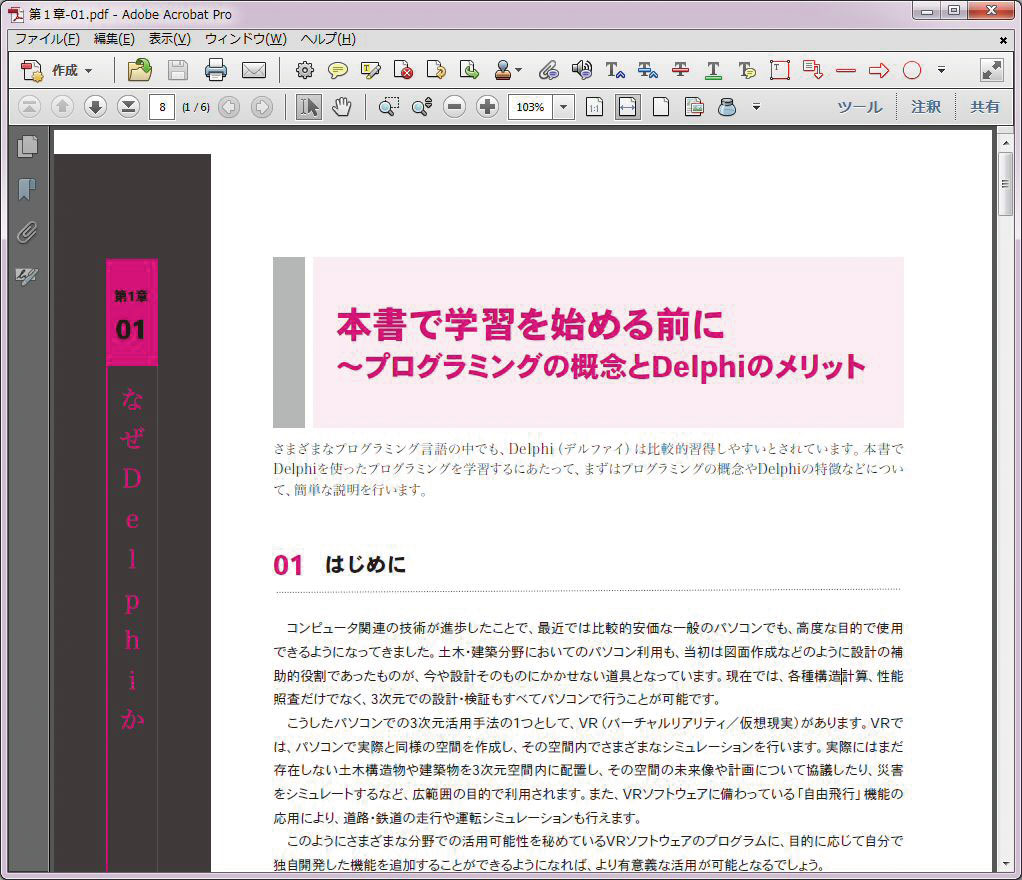This screenshot has height=880, width=1022.
Task: Select the marquee zoom tool
Action: point(388,107)
